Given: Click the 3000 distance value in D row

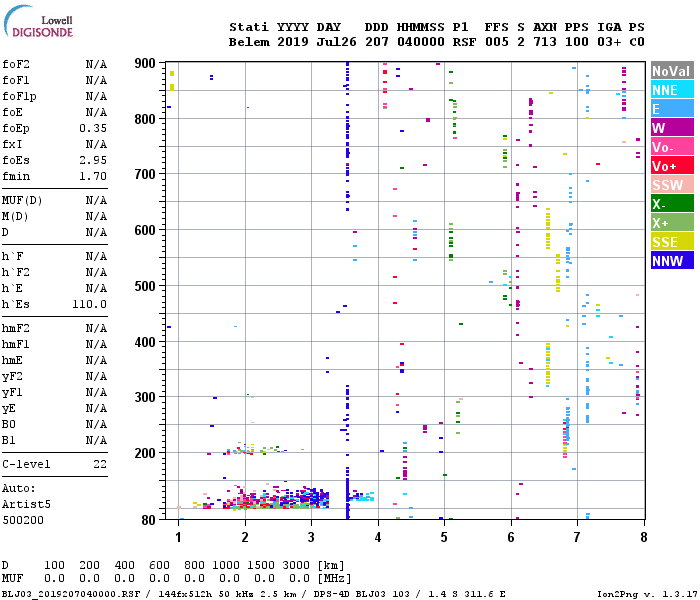Looking at the screenshot, I should (x=296, y=565).
